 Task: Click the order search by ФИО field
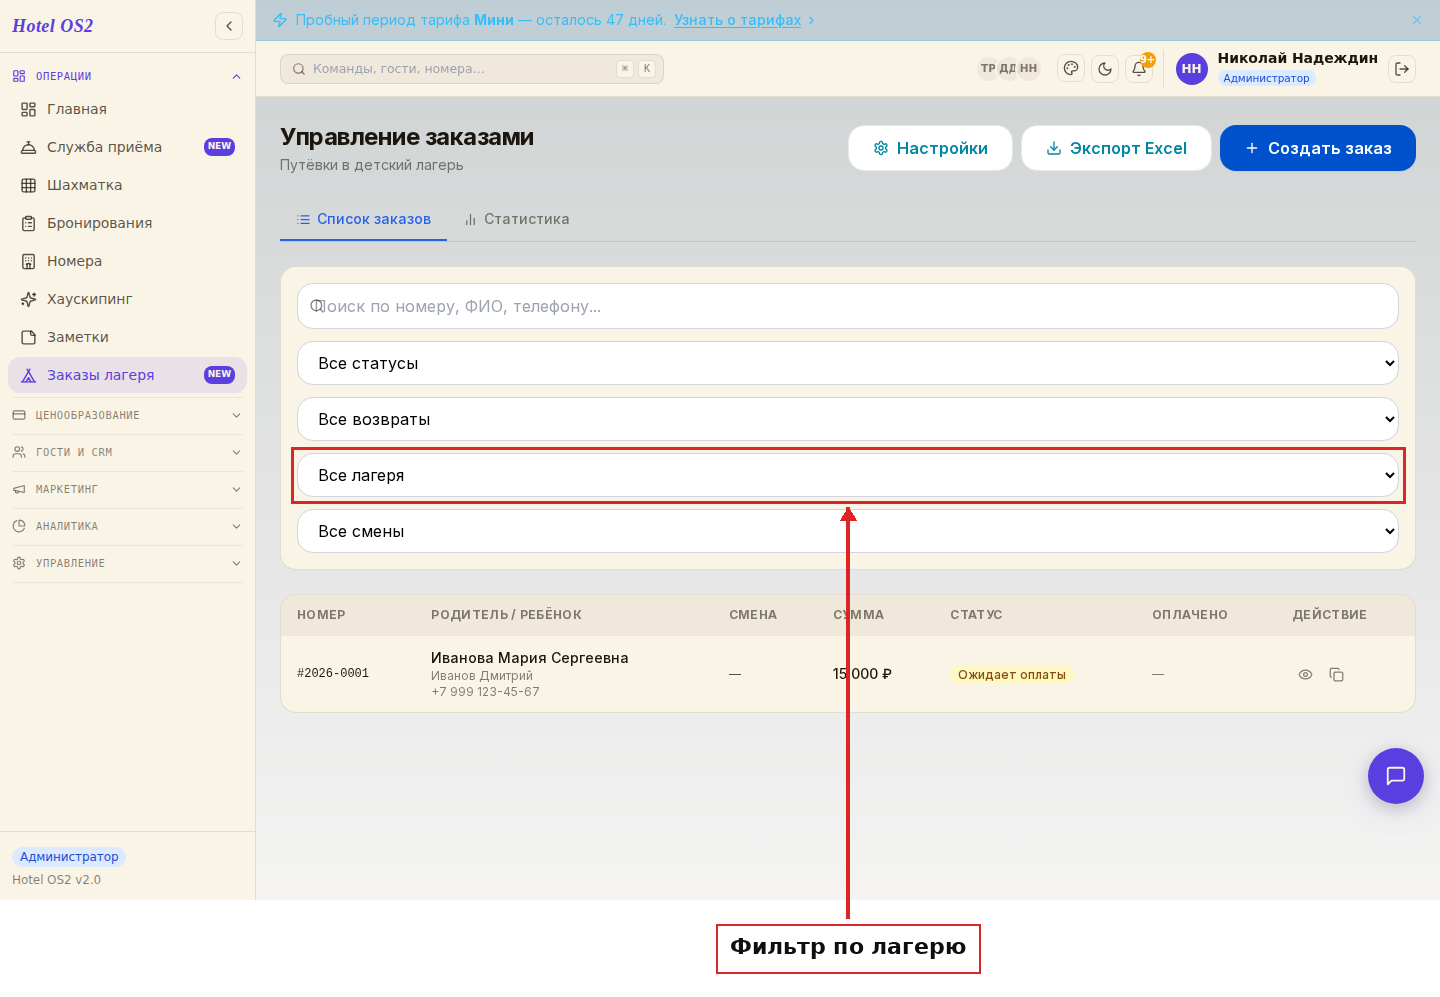(848, 306)
